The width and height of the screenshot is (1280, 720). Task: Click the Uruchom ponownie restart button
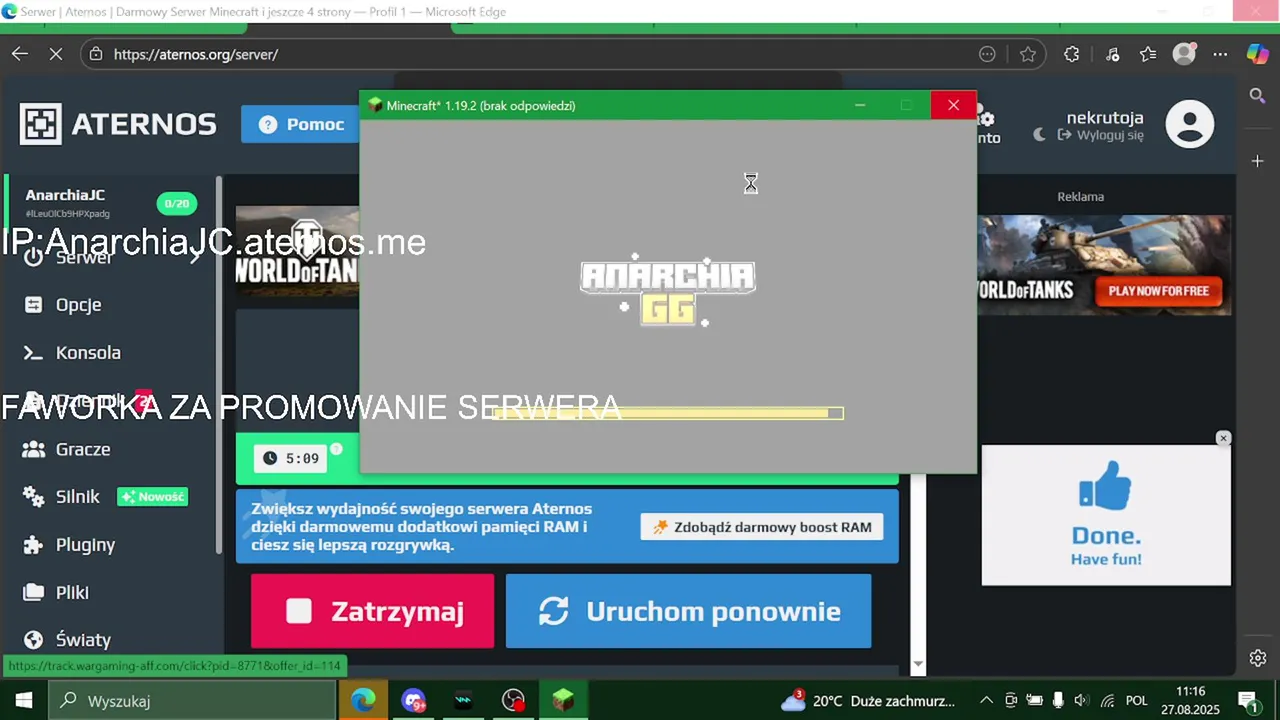click(x=688, y=611)
